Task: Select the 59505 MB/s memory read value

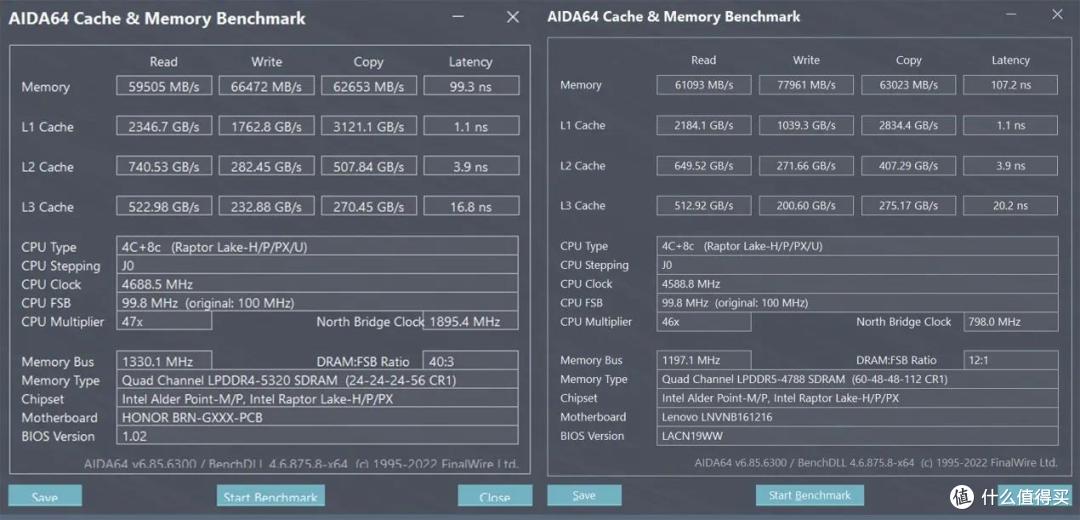Action: click(x=164, y=86)
